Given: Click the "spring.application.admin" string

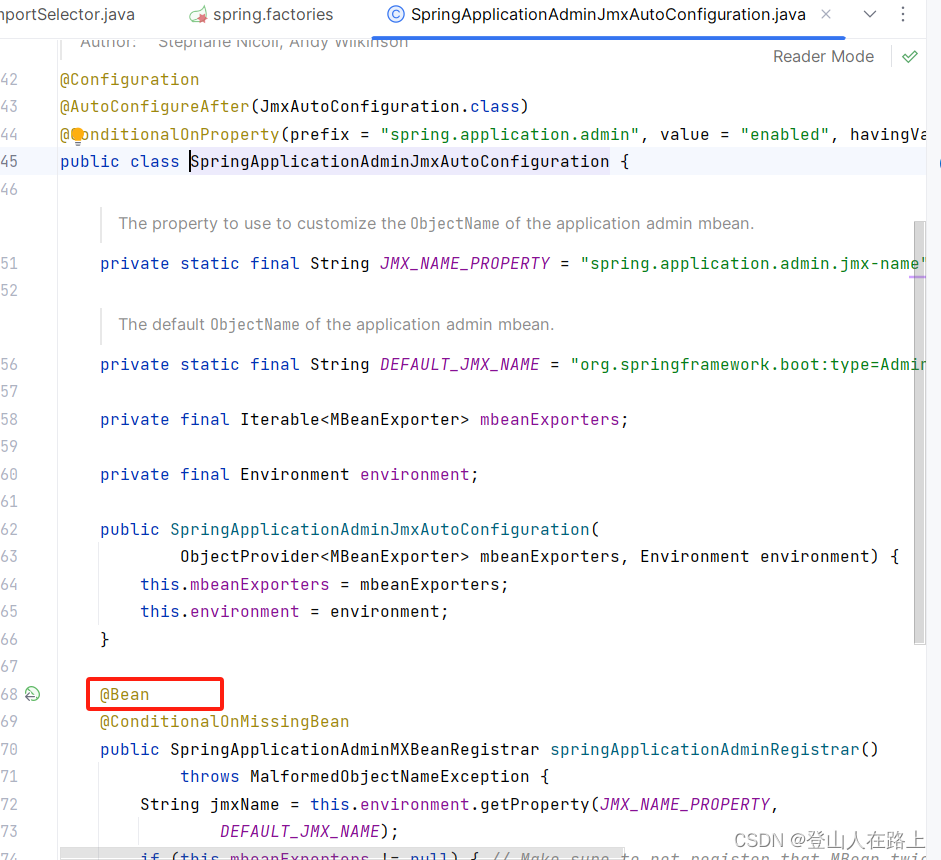Looking at the screenshot, I should click(510, 134).
